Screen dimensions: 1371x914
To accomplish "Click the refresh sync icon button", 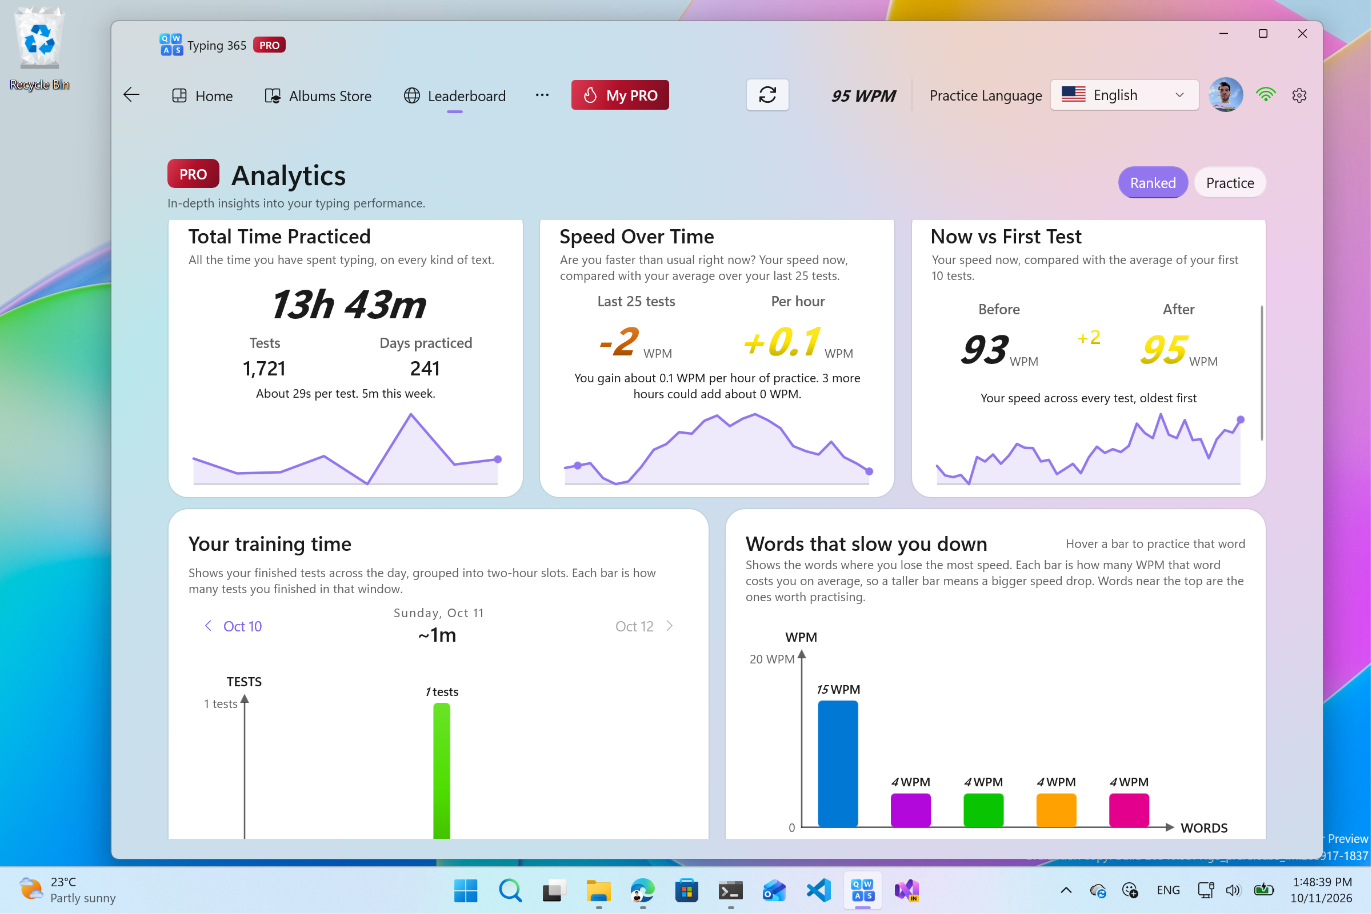I will [x=768, y=95].
